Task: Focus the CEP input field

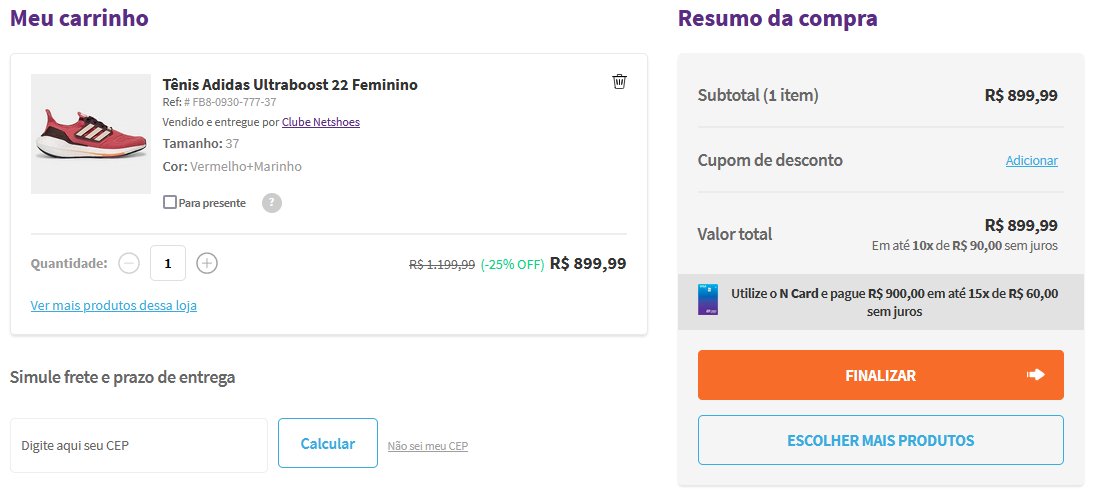Action: tap(139, 445)
